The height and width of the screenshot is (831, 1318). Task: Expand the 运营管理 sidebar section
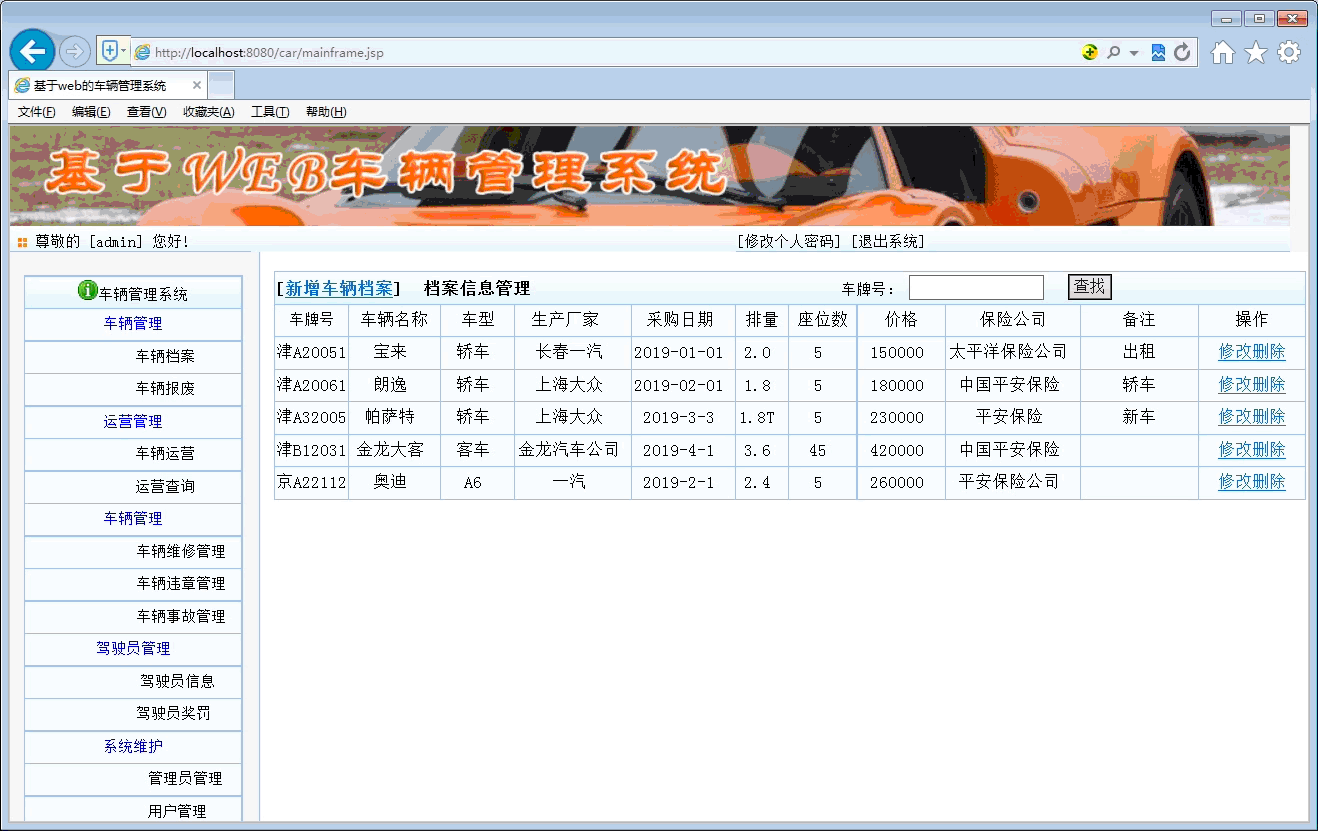tap(132, 421)
